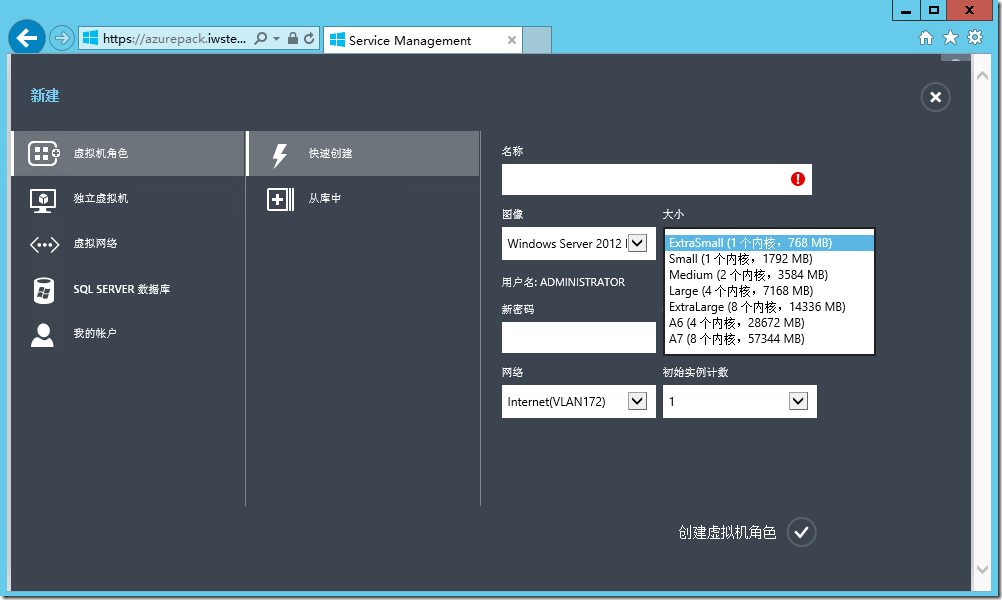Choose SQL SERVER 数据库 menu label
This screenshot has height=600, width=1002.
[121, 289]
